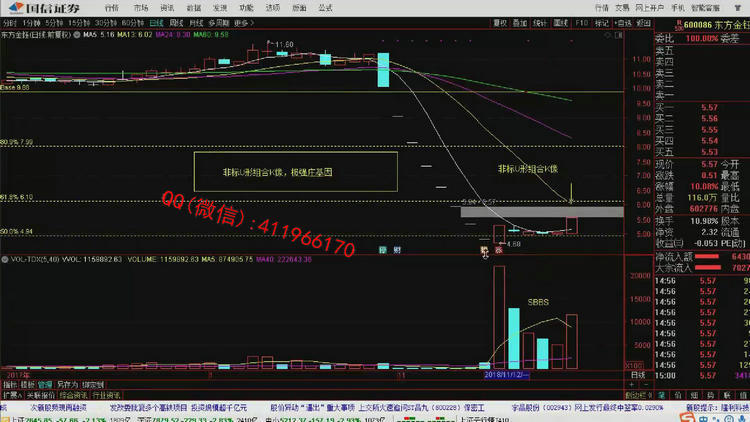Click the 大宗流入 red bar
Viewport: 750px width, 422px height.
(x=707, y=268)
